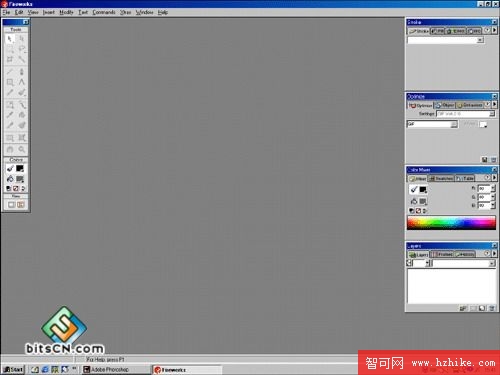The width and height of the screenshot is (500, 375).
Task: Open the stroke category dropdown
Action: pyautogui.click(x=480, y=40)
